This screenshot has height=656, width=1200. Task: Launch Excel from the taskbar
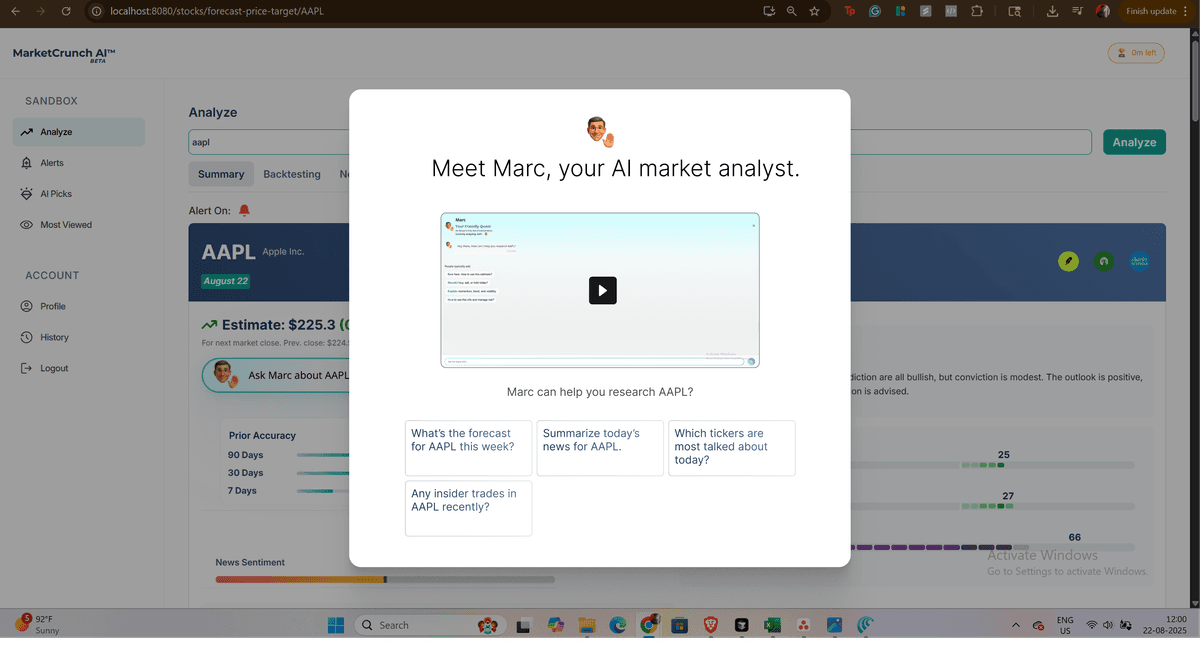click(772, 624)
